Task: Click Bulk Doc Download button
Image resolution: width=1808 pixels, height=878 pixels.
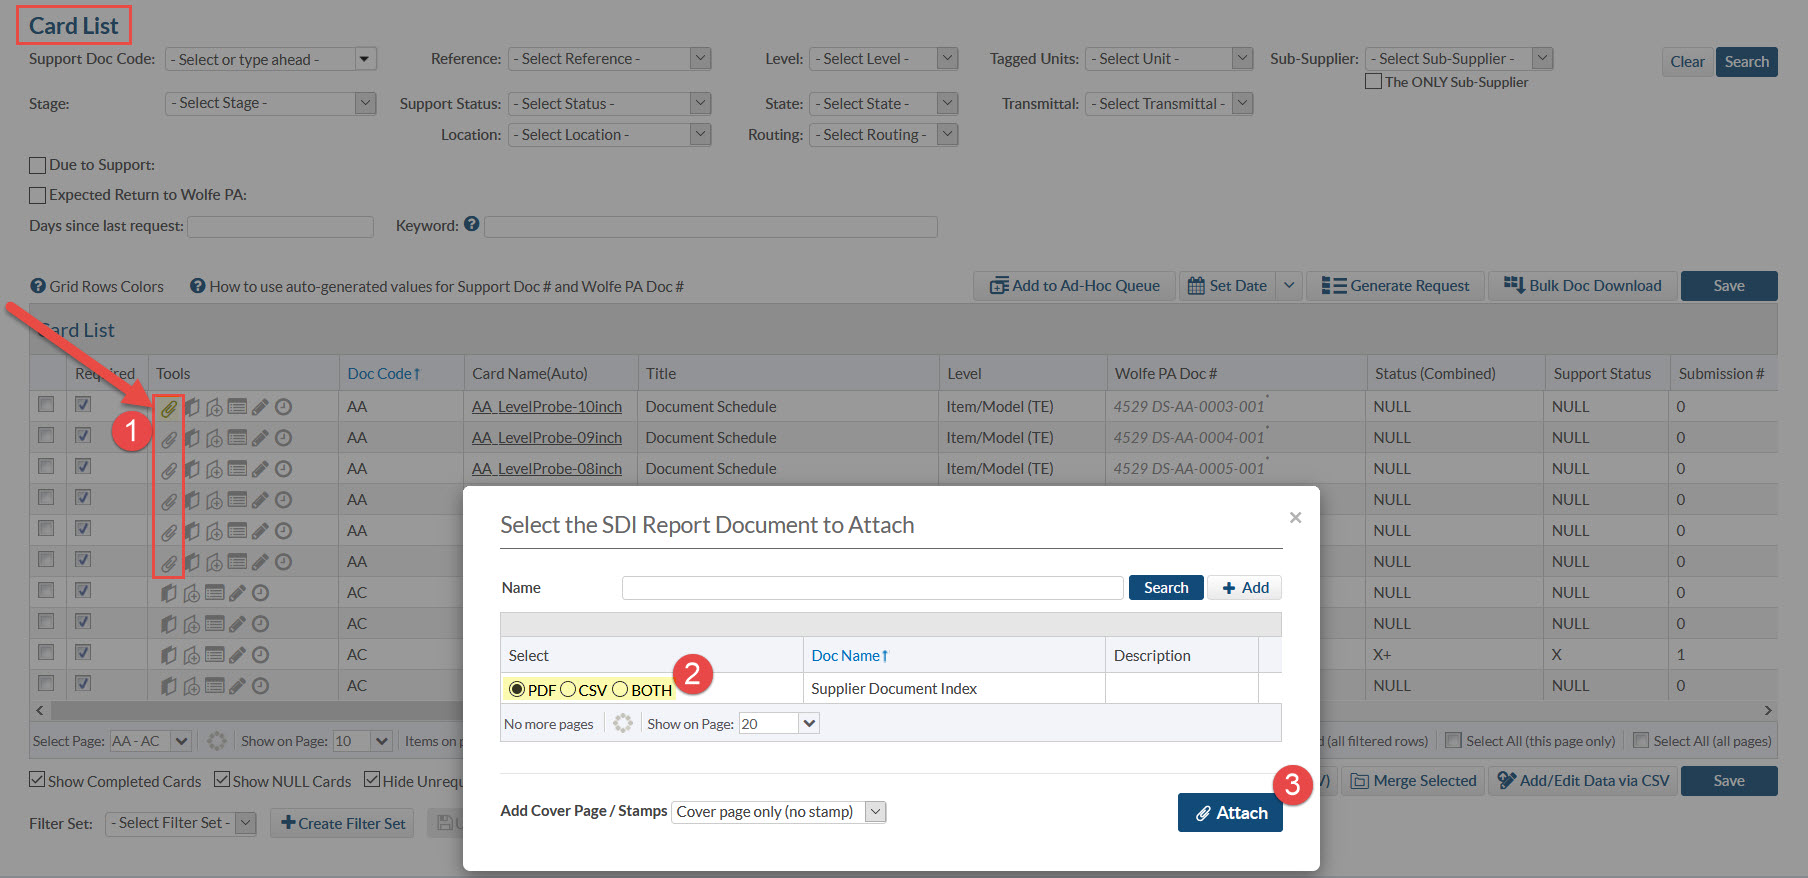Action: coord(1583,286)
